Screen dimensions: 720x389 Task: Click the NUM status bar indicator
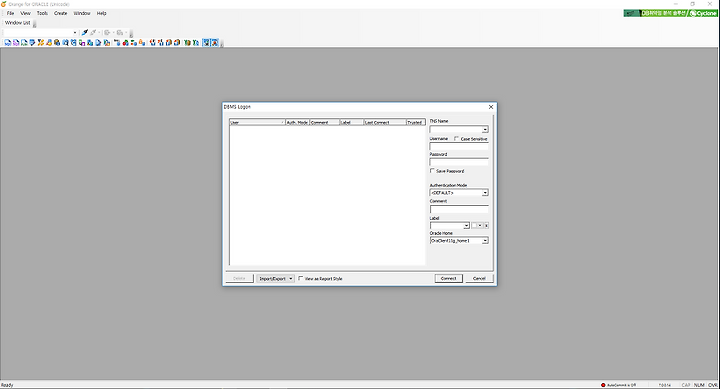point(699,385)
